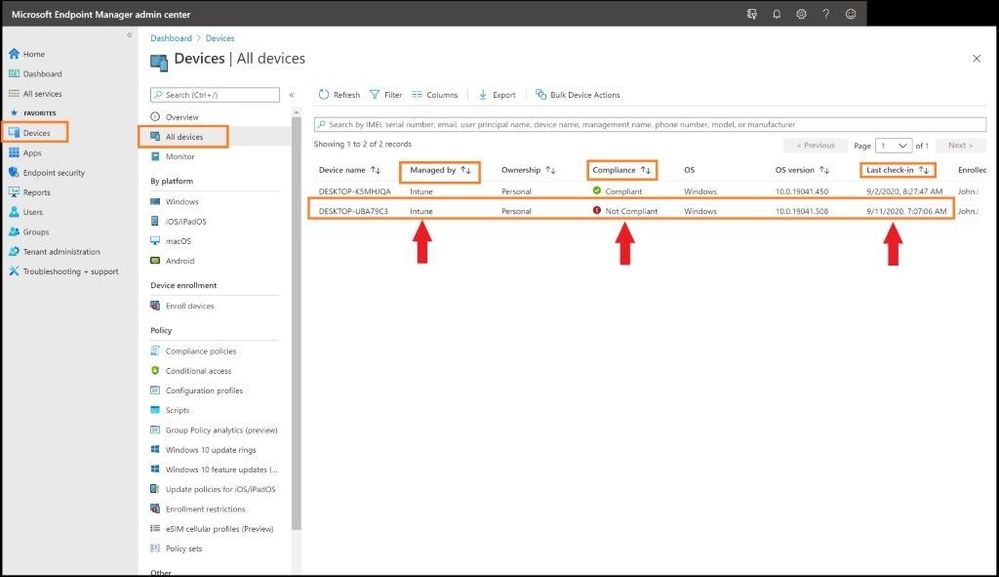Click the Dashboard breadcrumb link
The image size is (999, 577).
click(171, 38)
